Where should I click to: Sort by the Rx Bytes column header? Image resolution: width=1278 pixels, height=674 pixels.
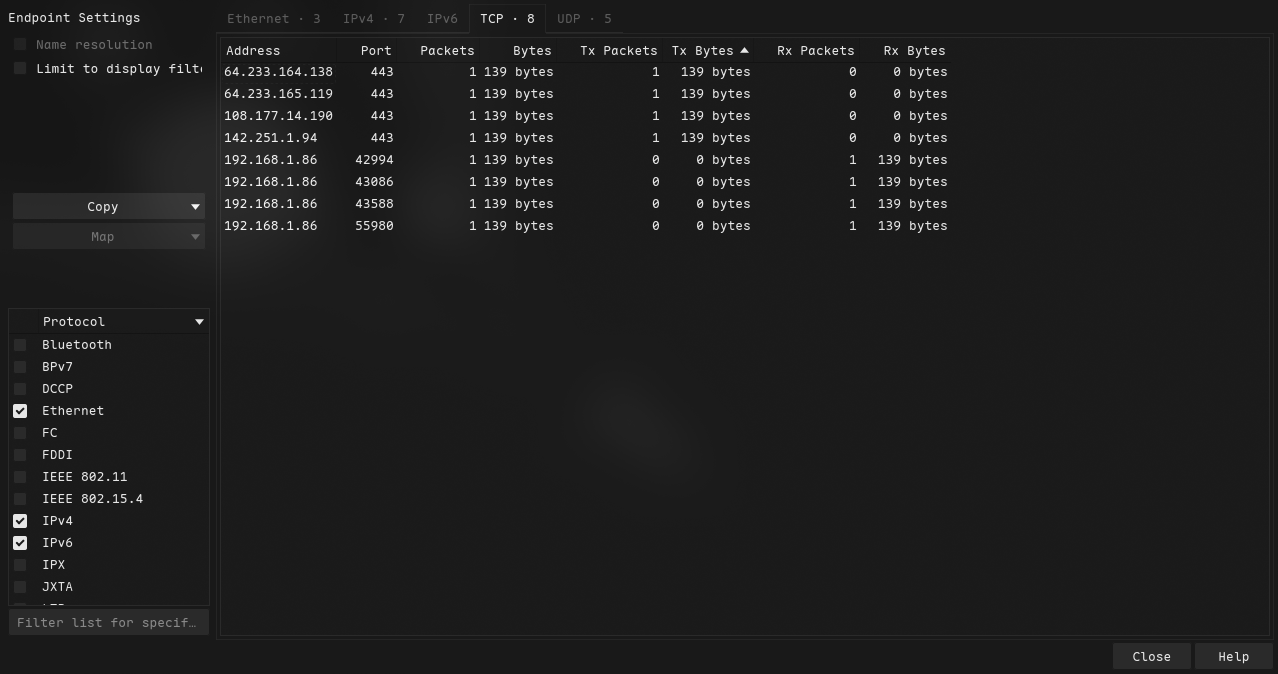point(914,51)
